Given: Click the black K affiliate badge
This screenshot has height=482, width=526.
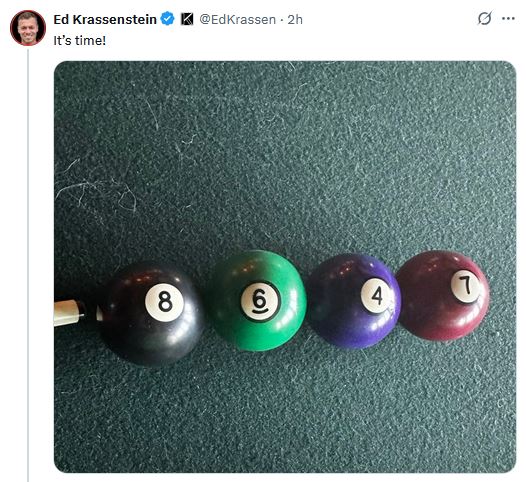Looking at the screenshot, I should pyautogui.click(x=187, y=19).
